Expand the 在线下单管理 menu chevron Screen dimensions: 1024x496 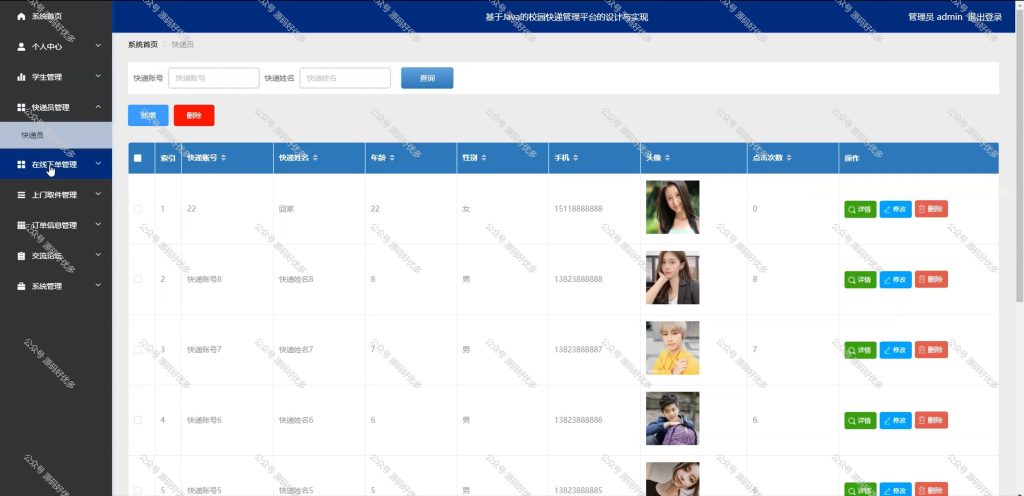point(98,164)
